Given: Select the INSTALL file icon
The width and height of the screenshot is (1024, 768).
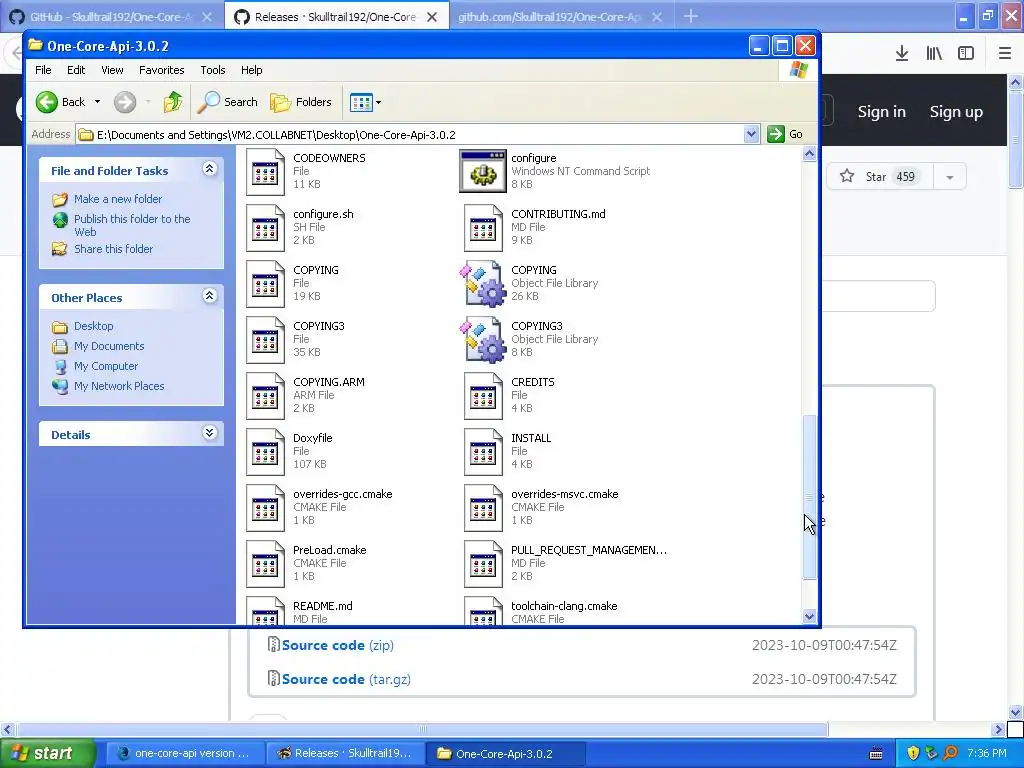Looking at the screenshot, I should (x=483, y=451).
